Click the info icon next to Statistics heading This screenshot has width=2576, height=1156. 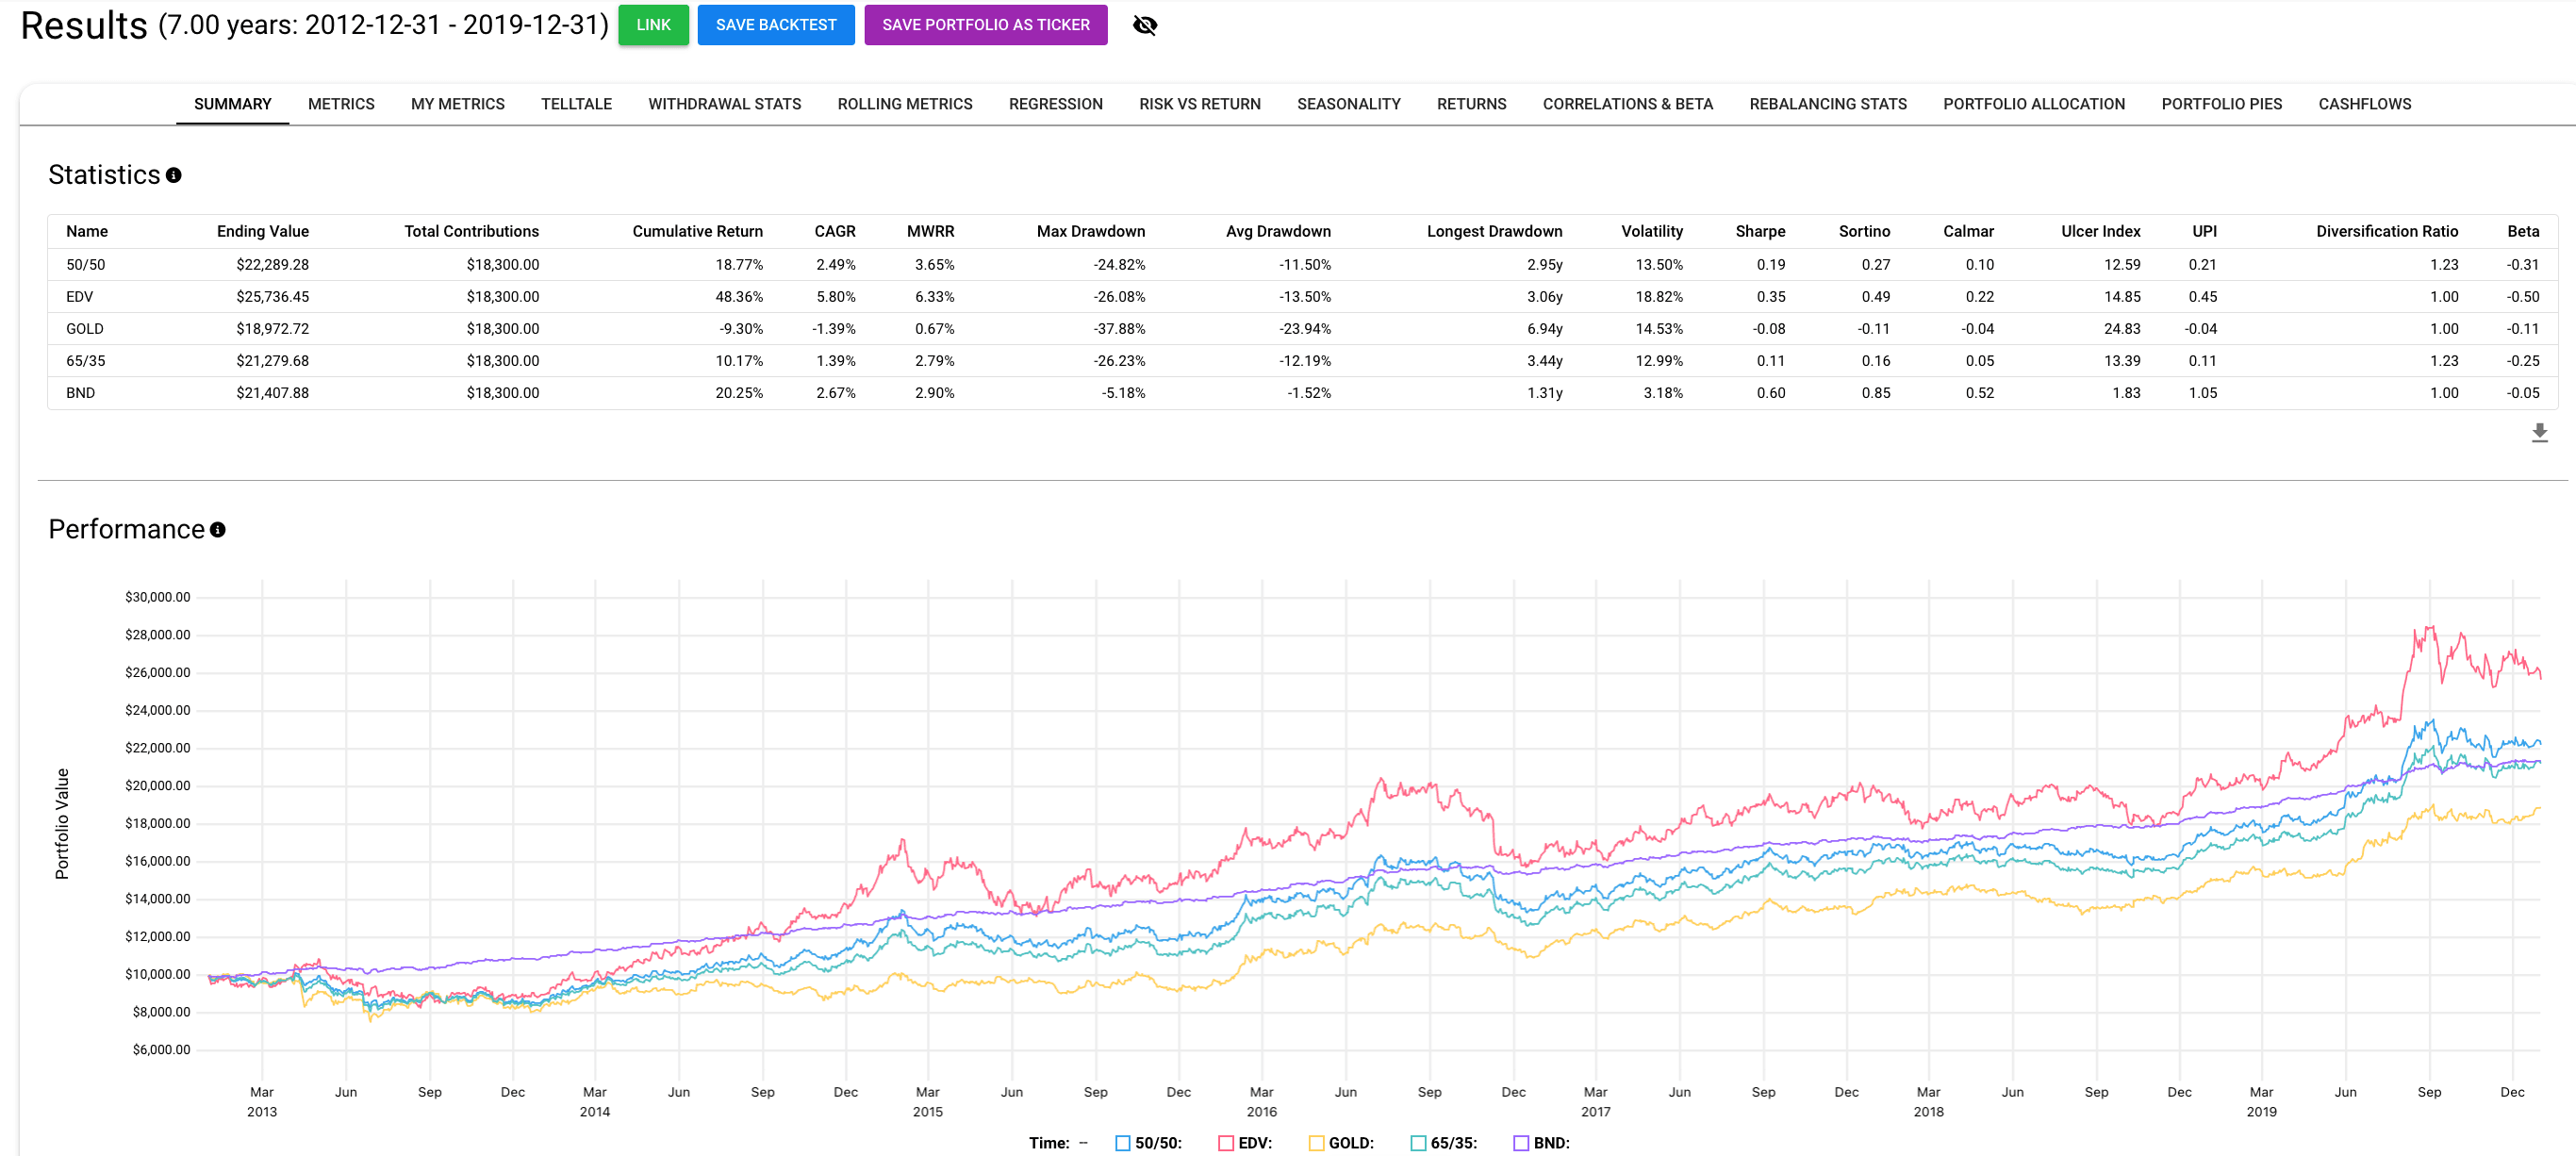tap(174, 175)
